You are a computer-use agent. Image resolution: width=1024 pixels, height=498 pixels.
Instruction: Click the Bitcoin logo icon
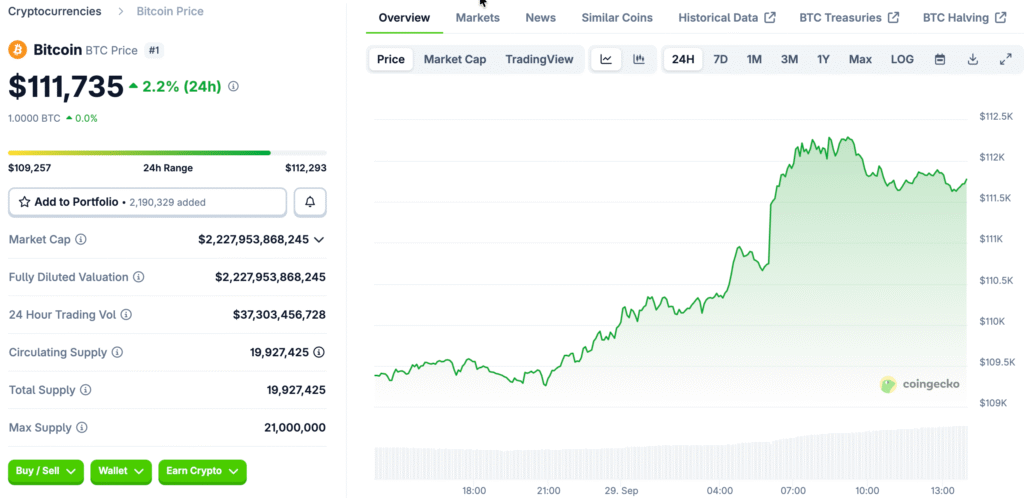[x=17, y=50]
